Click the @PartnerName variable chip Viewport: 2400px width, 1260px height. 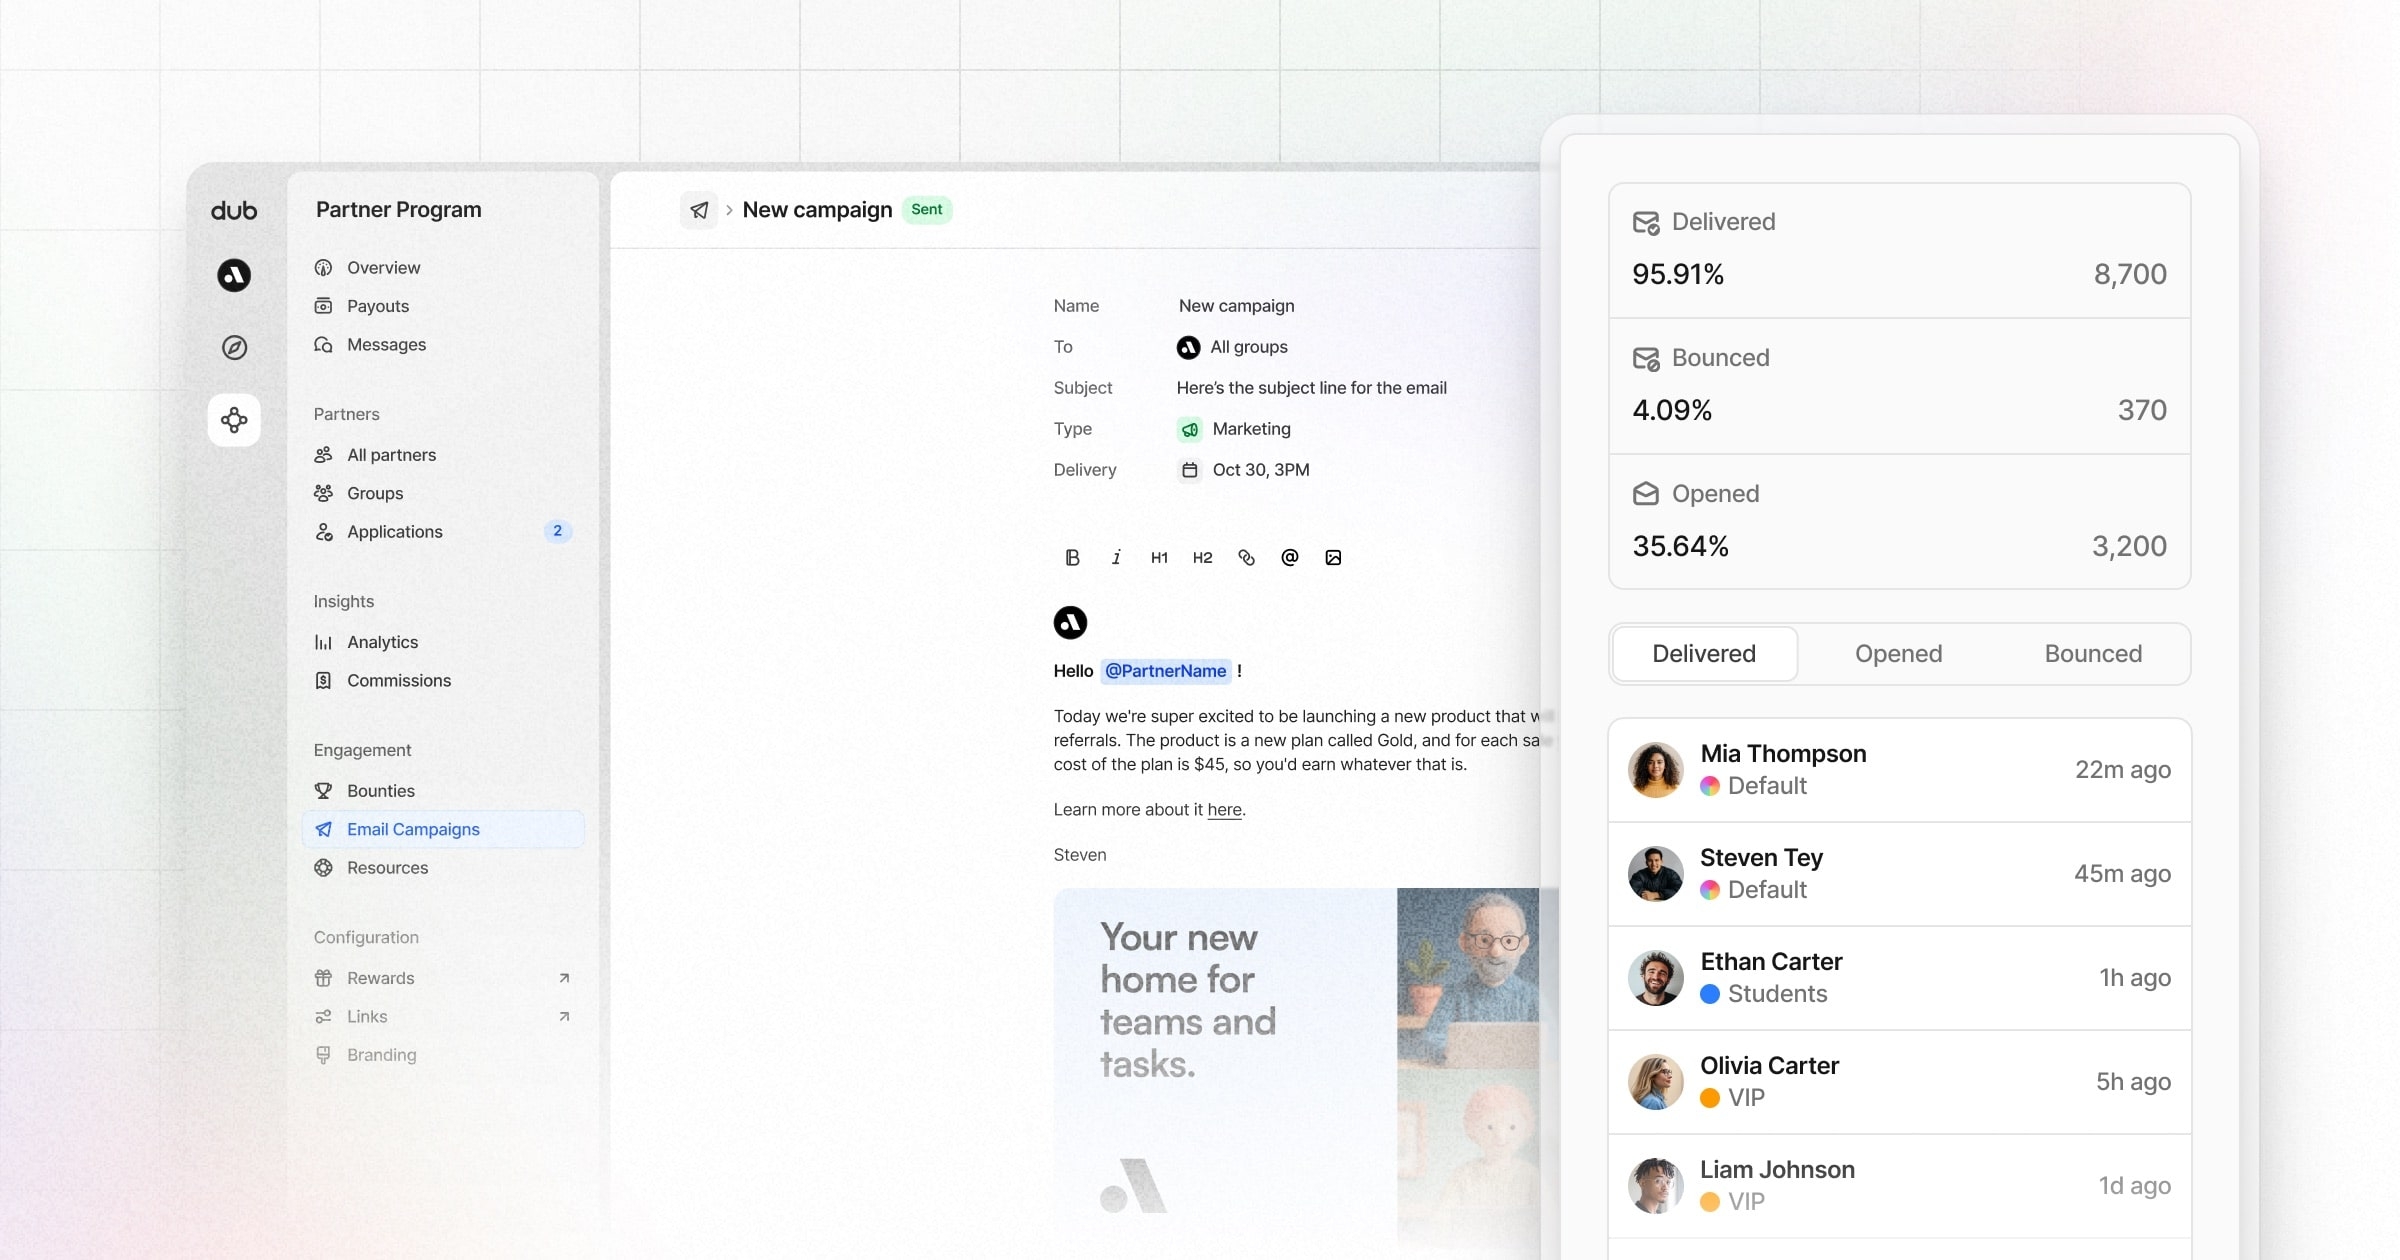pos(1165,671)
